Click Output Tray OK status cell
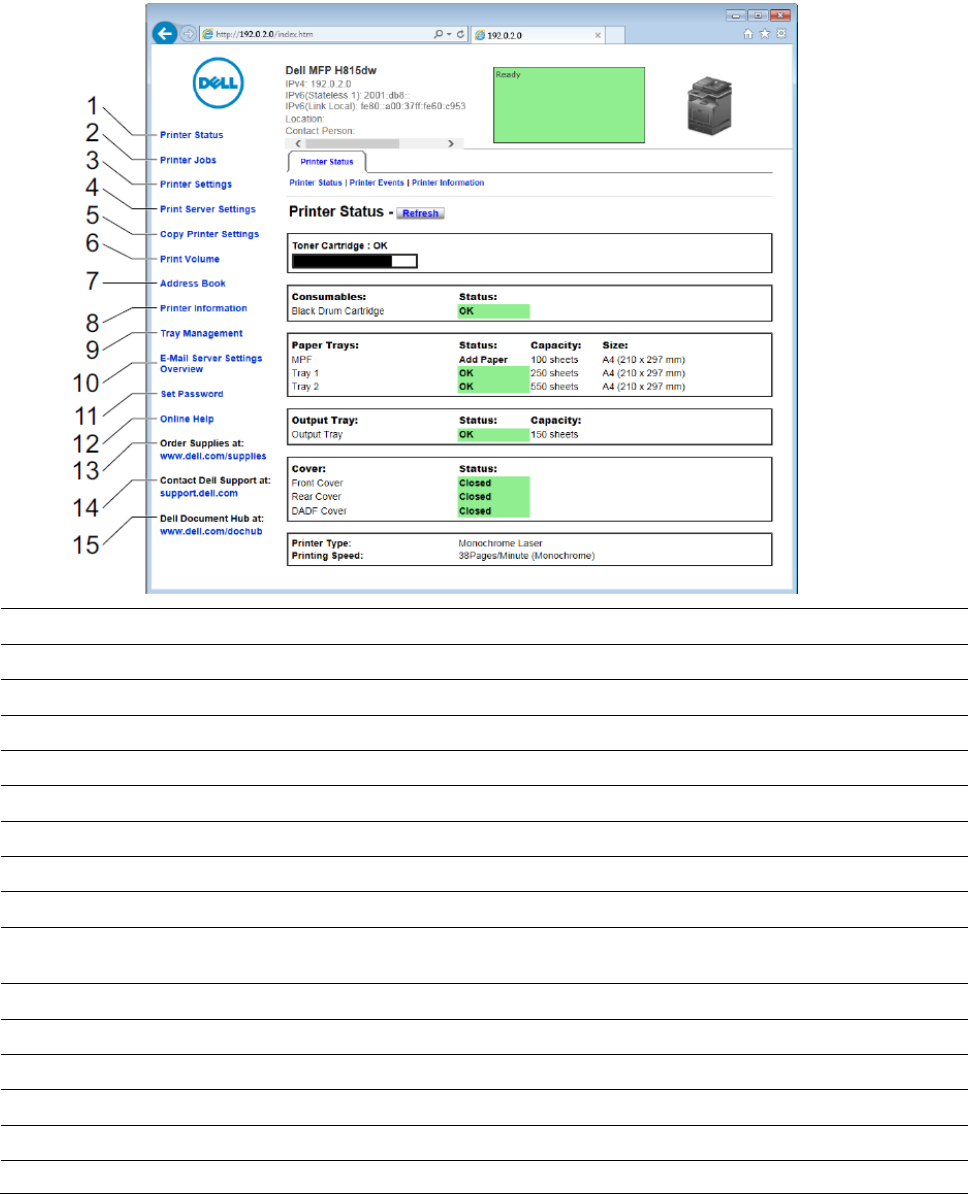The image size is (968, 1194). click(x=494, y=435)
